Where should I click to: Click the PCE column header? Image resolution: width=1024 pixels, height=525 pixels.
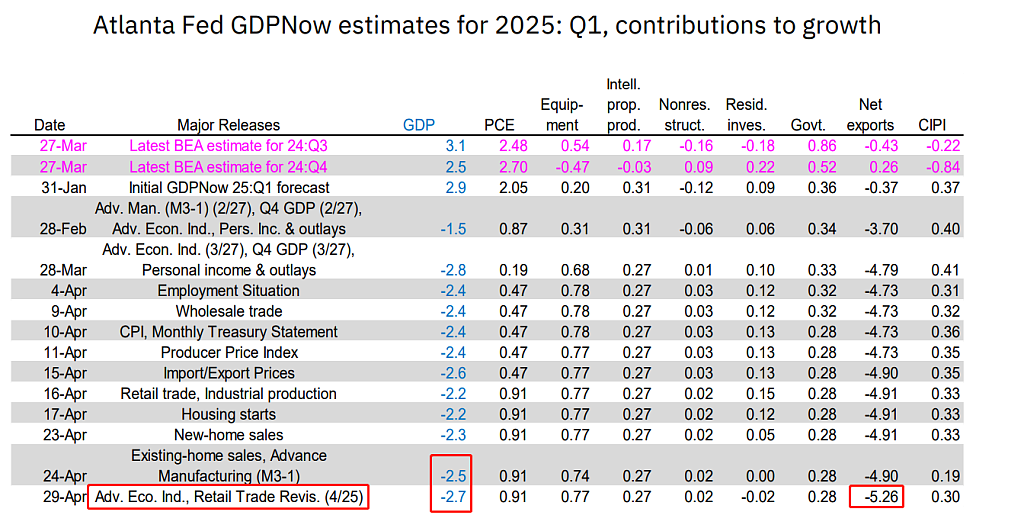(x=500, y=125)
